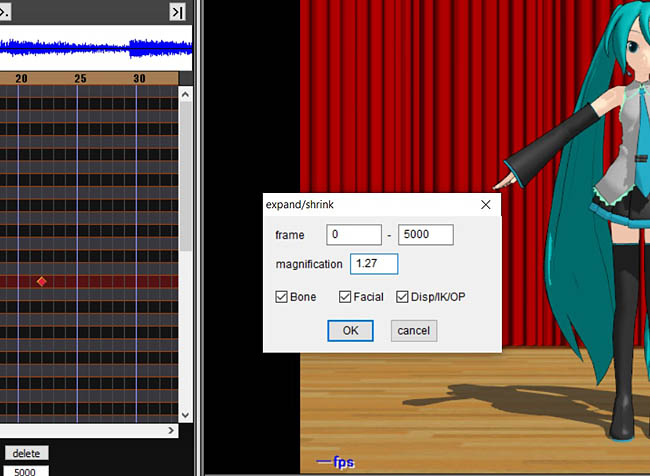The height and width of the screenshot is (476, 650).
Task: Click frame 30 on timeline ruler
Action: (139, 78)
